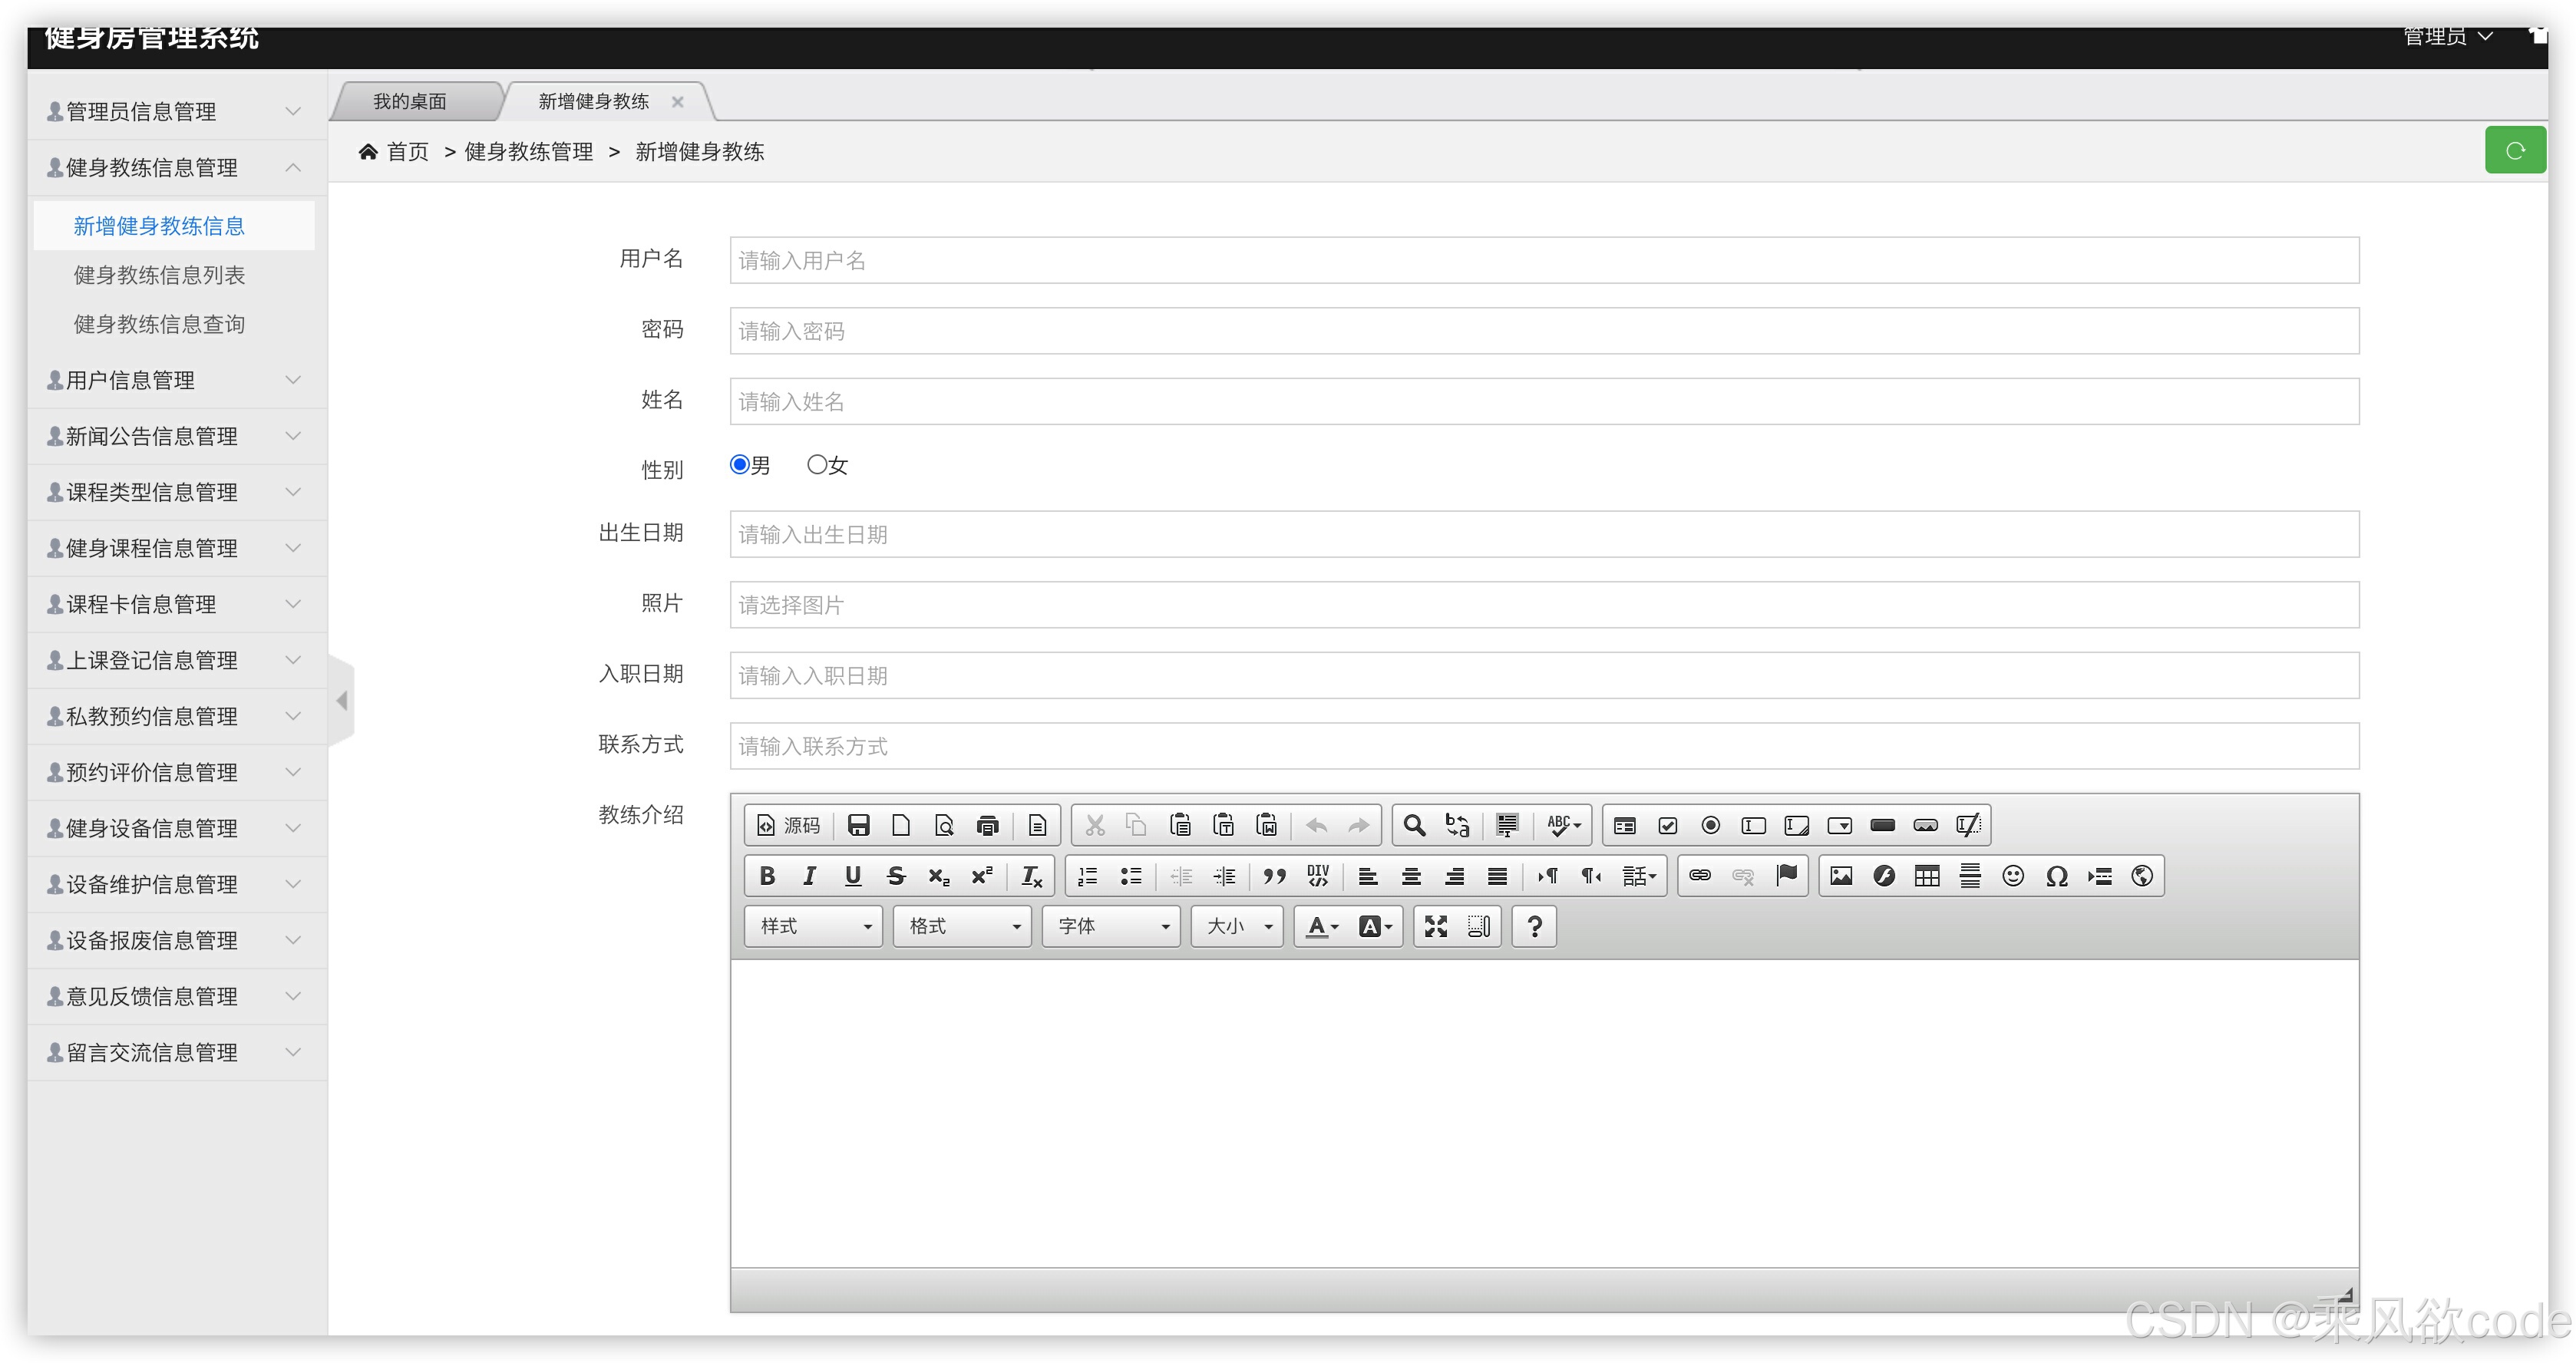This screenshot has width=2576, height=1363.
Task: Click the insert image icon
Action: pos(1840,876)
